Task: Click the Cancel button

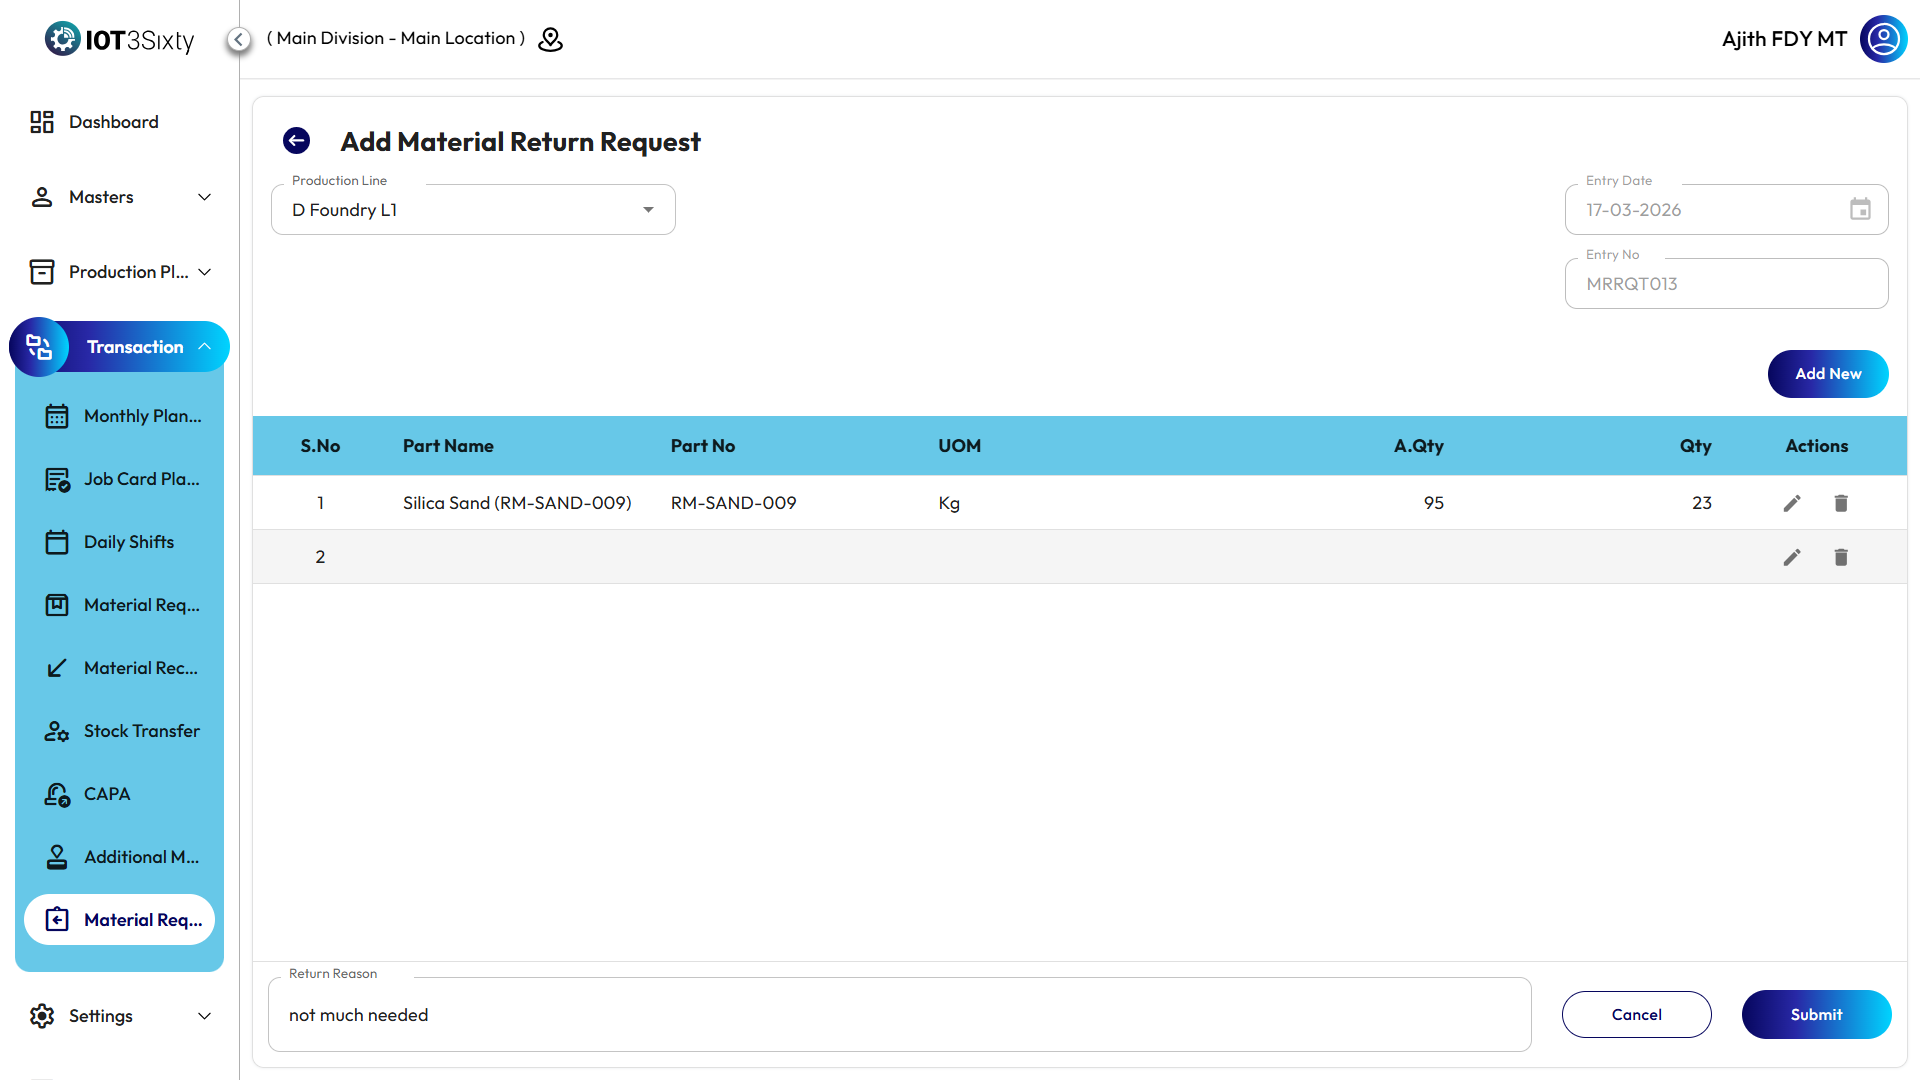Action: point(1636,1014)
